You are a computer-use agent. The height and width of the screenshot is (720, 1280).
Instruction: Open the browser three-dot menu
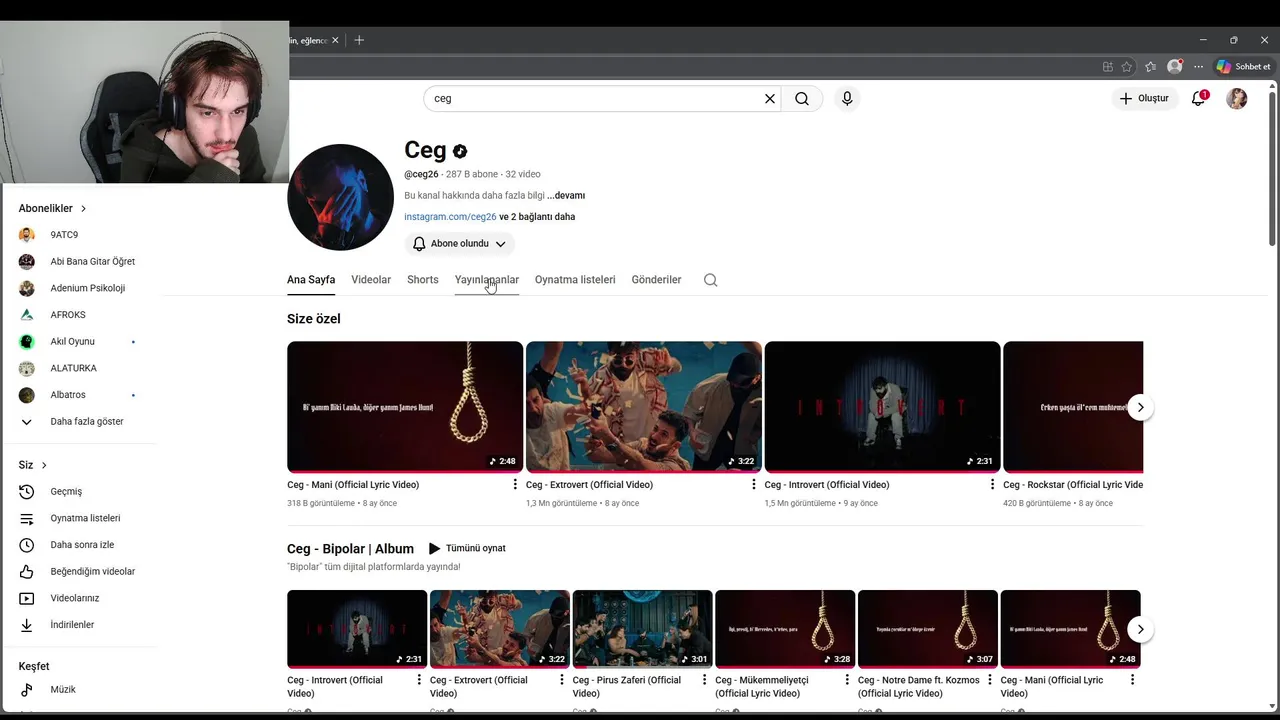[x=1198, y=67]
